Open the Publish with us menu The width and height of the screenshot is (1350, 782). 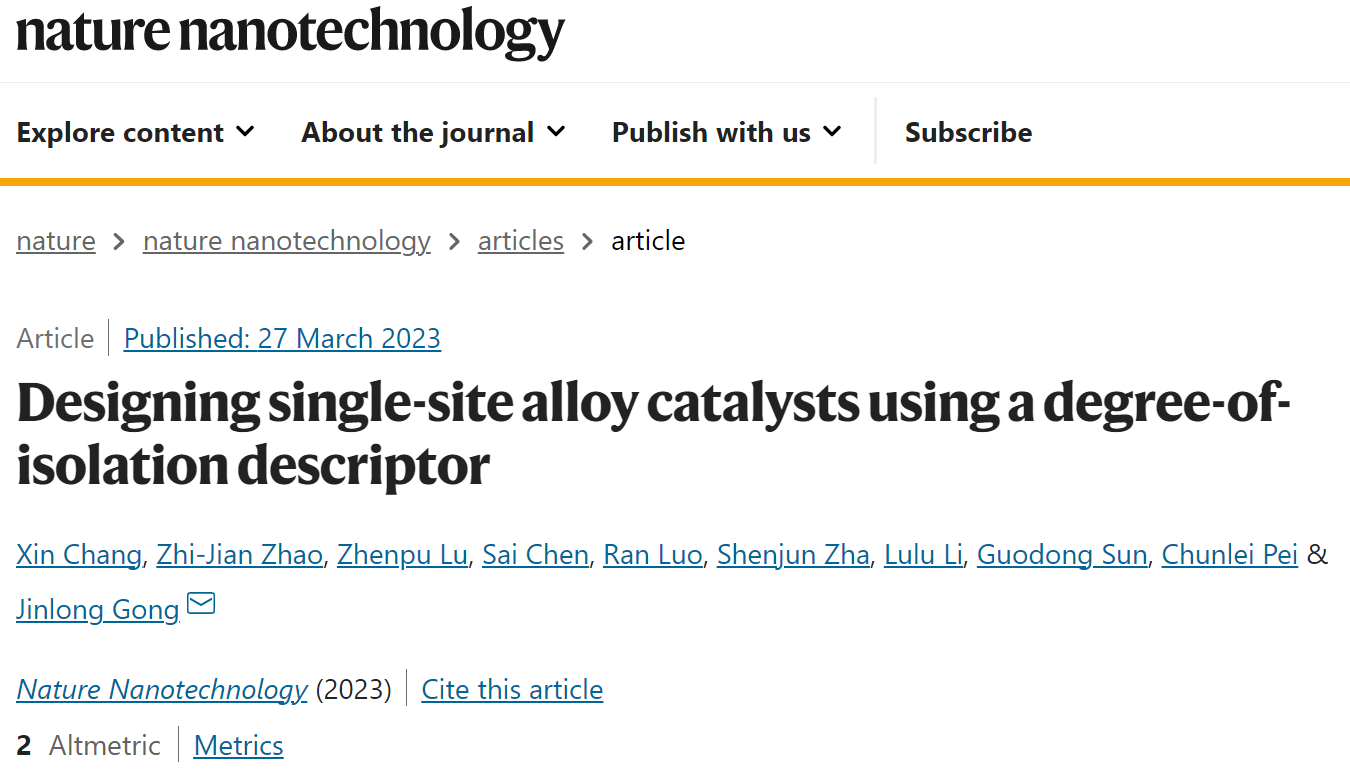click(727, 132)
